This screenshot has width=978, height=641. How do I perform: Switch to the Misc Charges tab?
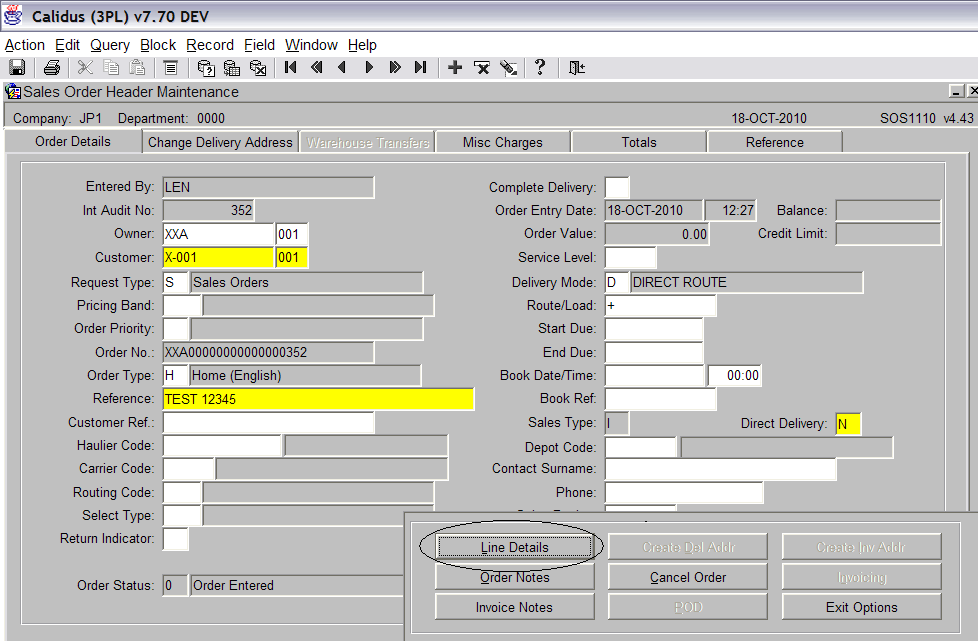pyautogui.click(x=503, y=142)
